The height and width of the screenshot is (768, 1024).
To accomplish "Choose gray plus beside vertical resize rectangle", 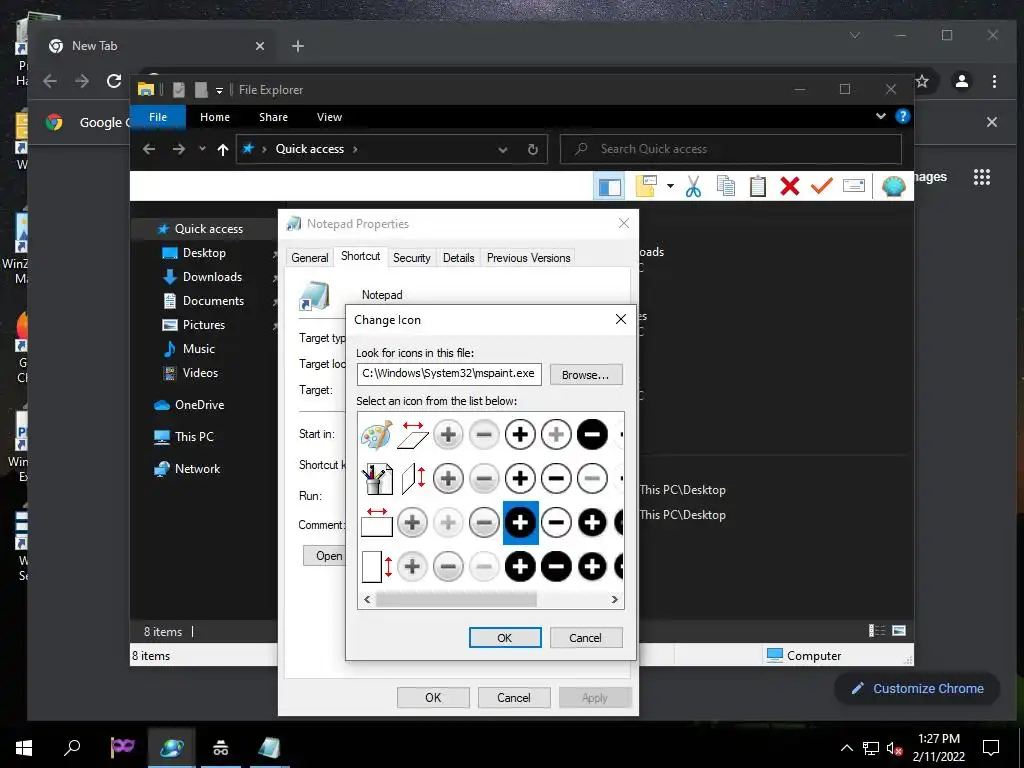I will tap(413, 566).
